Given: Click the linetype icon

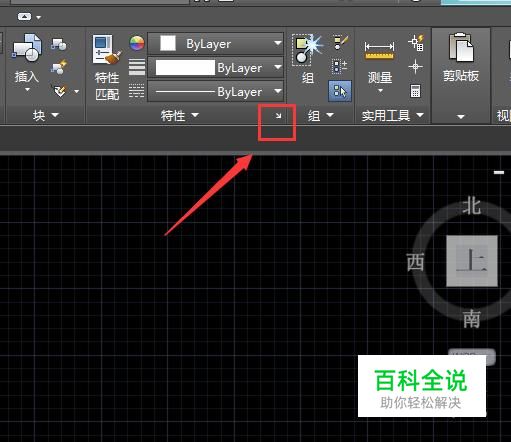Looking at the screenshot, I should [x=137, y=90].
